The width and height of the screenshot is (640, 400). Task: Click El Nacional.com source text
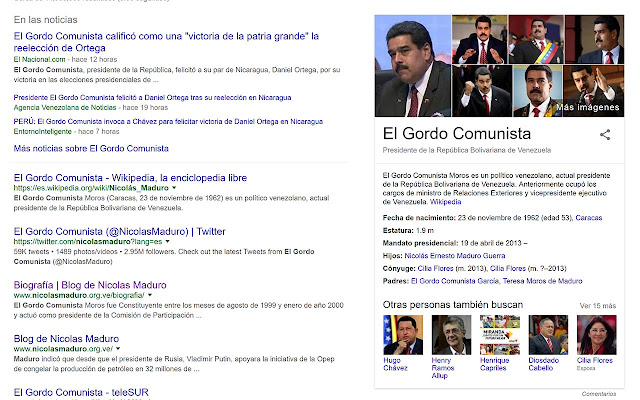click(x=39, y=60)
